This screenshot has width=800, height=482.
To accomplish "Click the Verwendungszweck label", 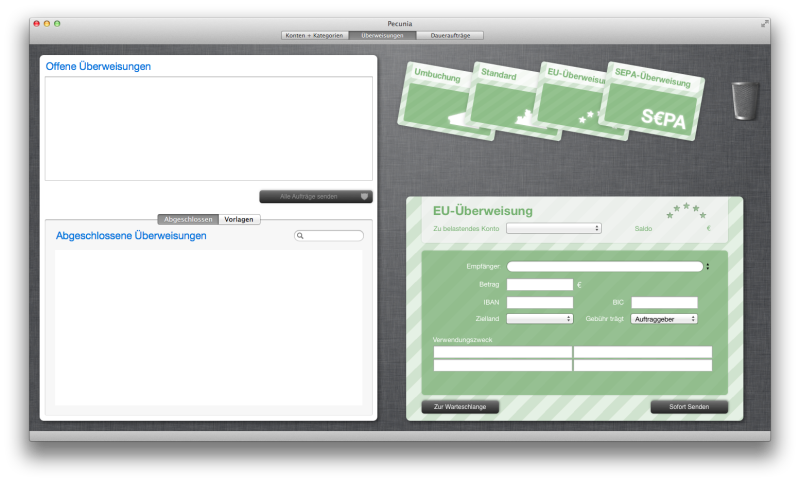I will [462, 340].
